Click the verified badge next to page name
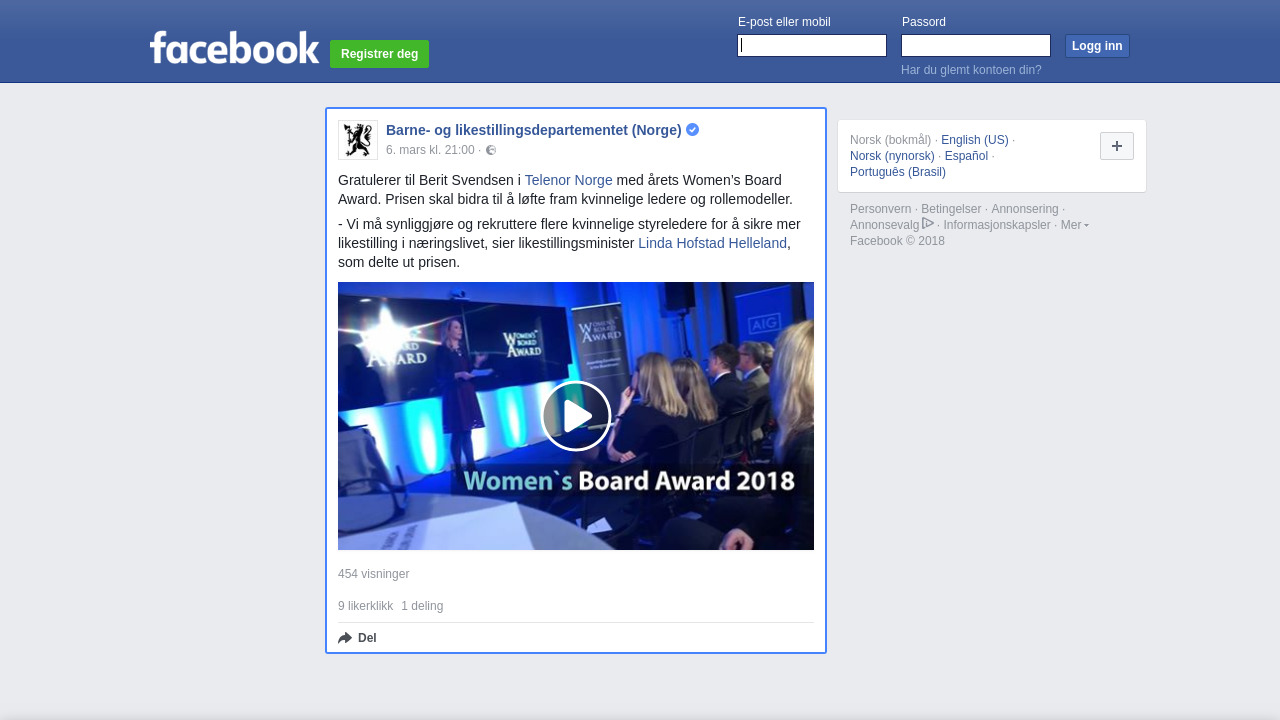The height and width of the screenshot is (720, 1280). (x=692, y=130)
